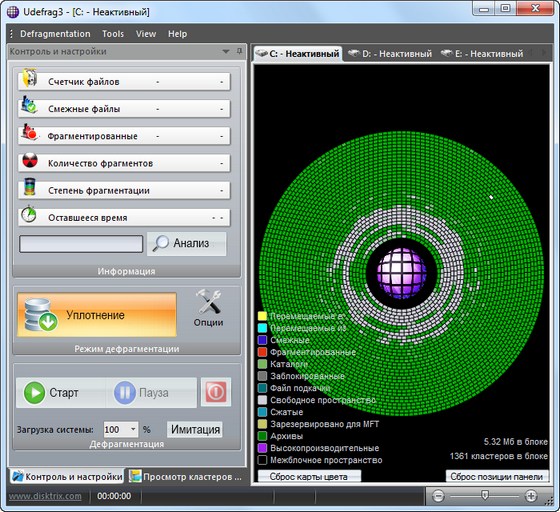Click the file counter folder icon
Screen dimensions: 560x512
[30, 77]
